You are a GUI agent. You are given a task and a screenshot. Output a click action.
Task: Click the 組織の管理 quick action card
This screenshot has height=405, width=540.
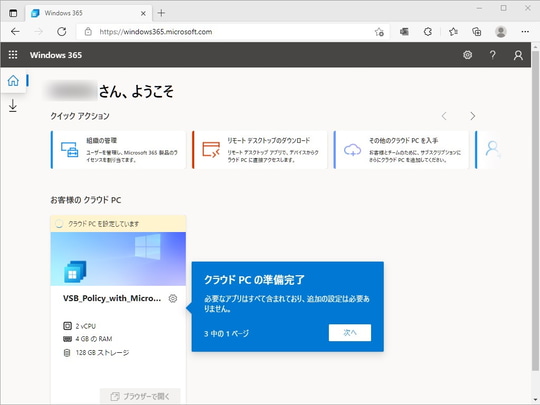(118, 150)
